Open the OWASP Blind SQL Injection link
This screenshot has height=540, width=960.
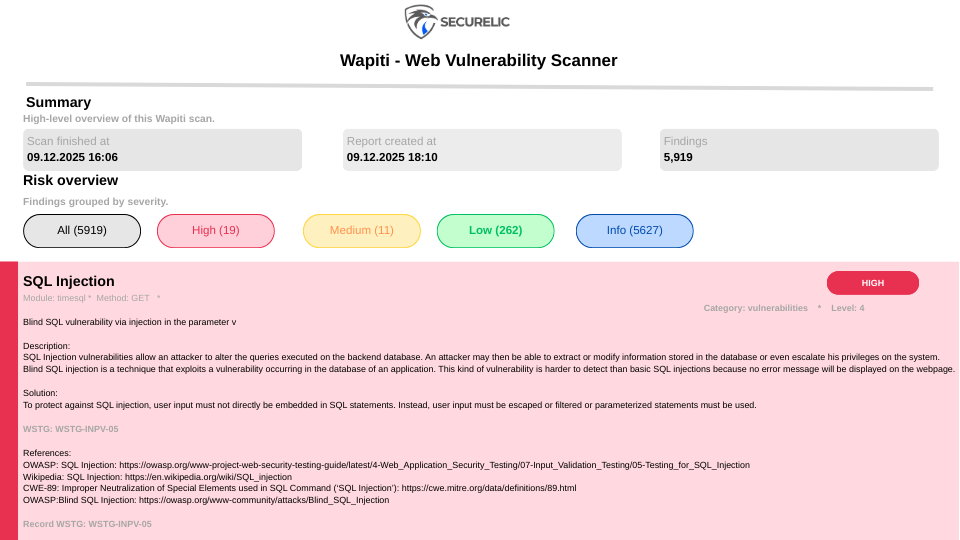[264, 500]
